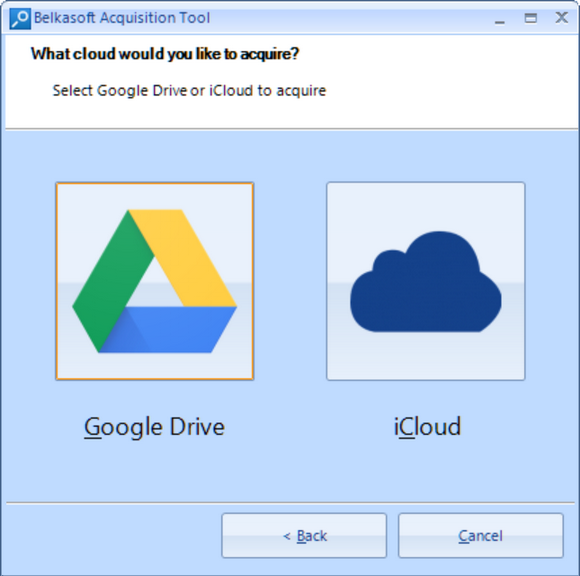Viewport: 580px width, 576px height.
Task: Click the "Select Google Drive or iCloud" subtitle
Action: [189, 91]
